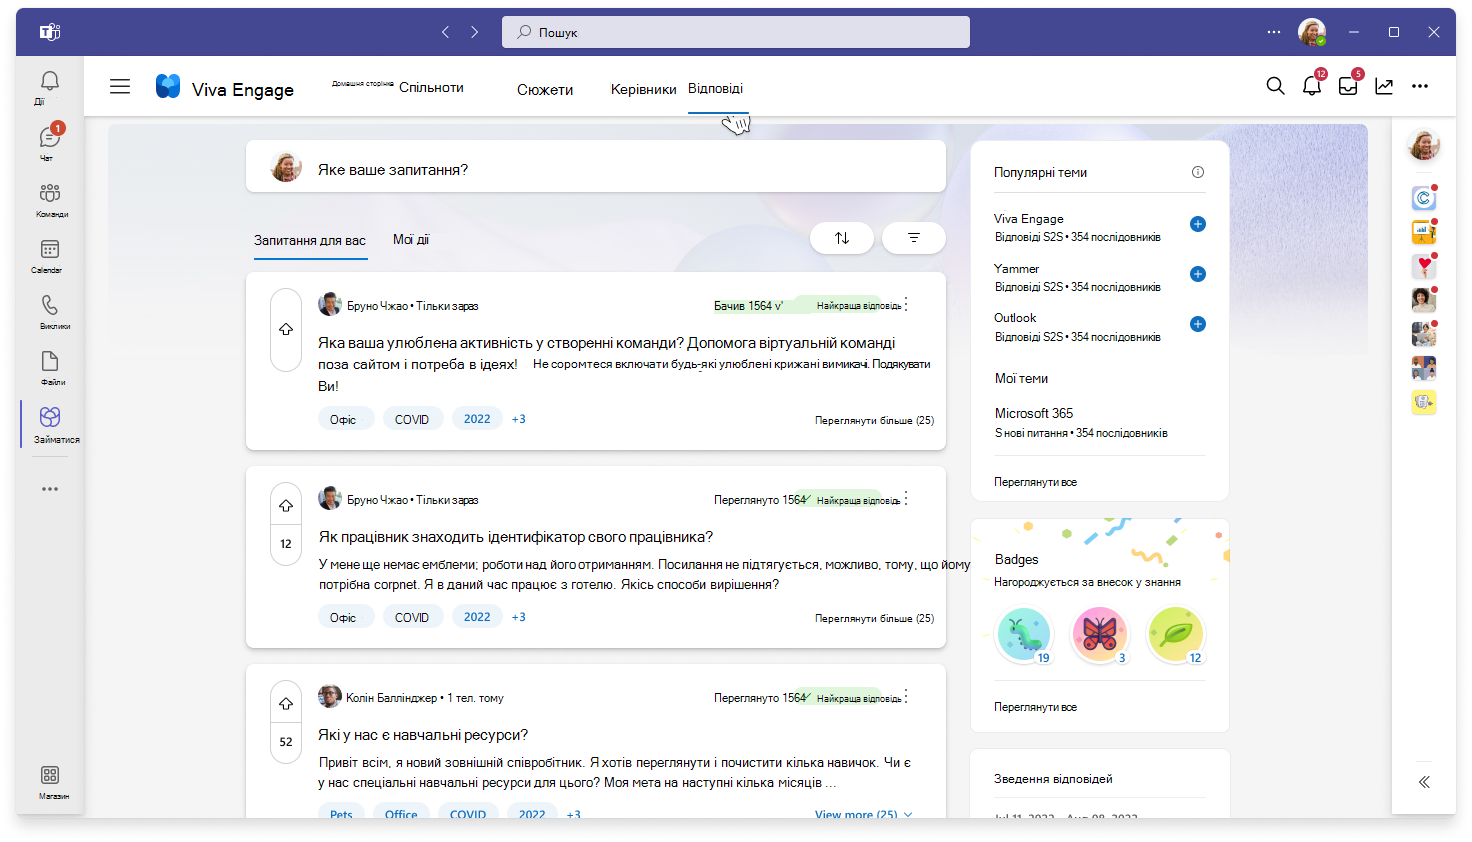
Task: Click the hamburger menu icon
Action: (x=120, y=86)
